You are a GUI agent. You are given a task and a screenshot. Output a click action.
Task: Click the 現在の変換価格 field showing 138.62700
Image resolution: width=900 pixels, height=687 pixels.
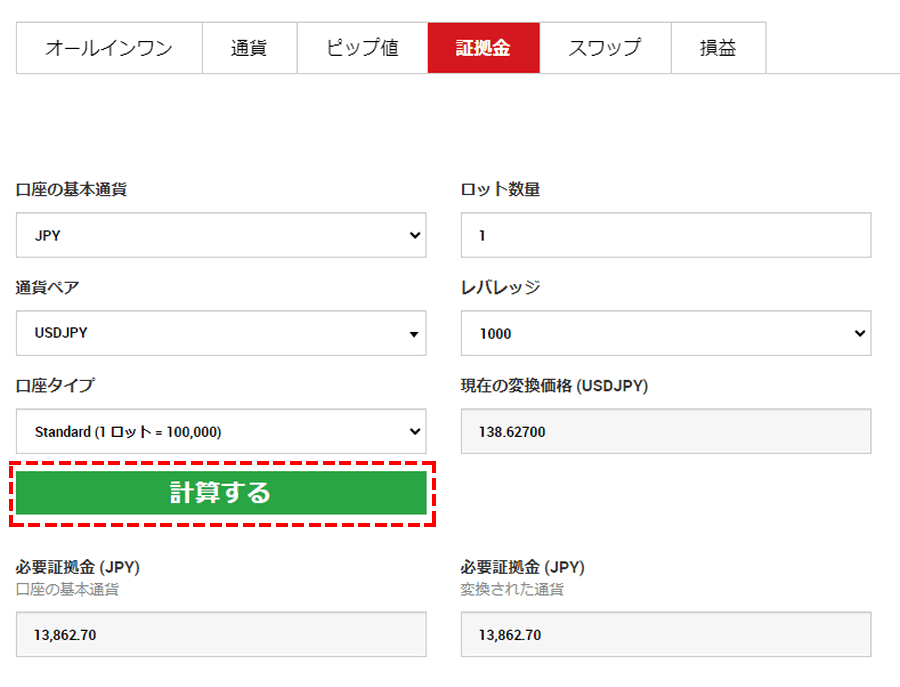pos(665,432)
